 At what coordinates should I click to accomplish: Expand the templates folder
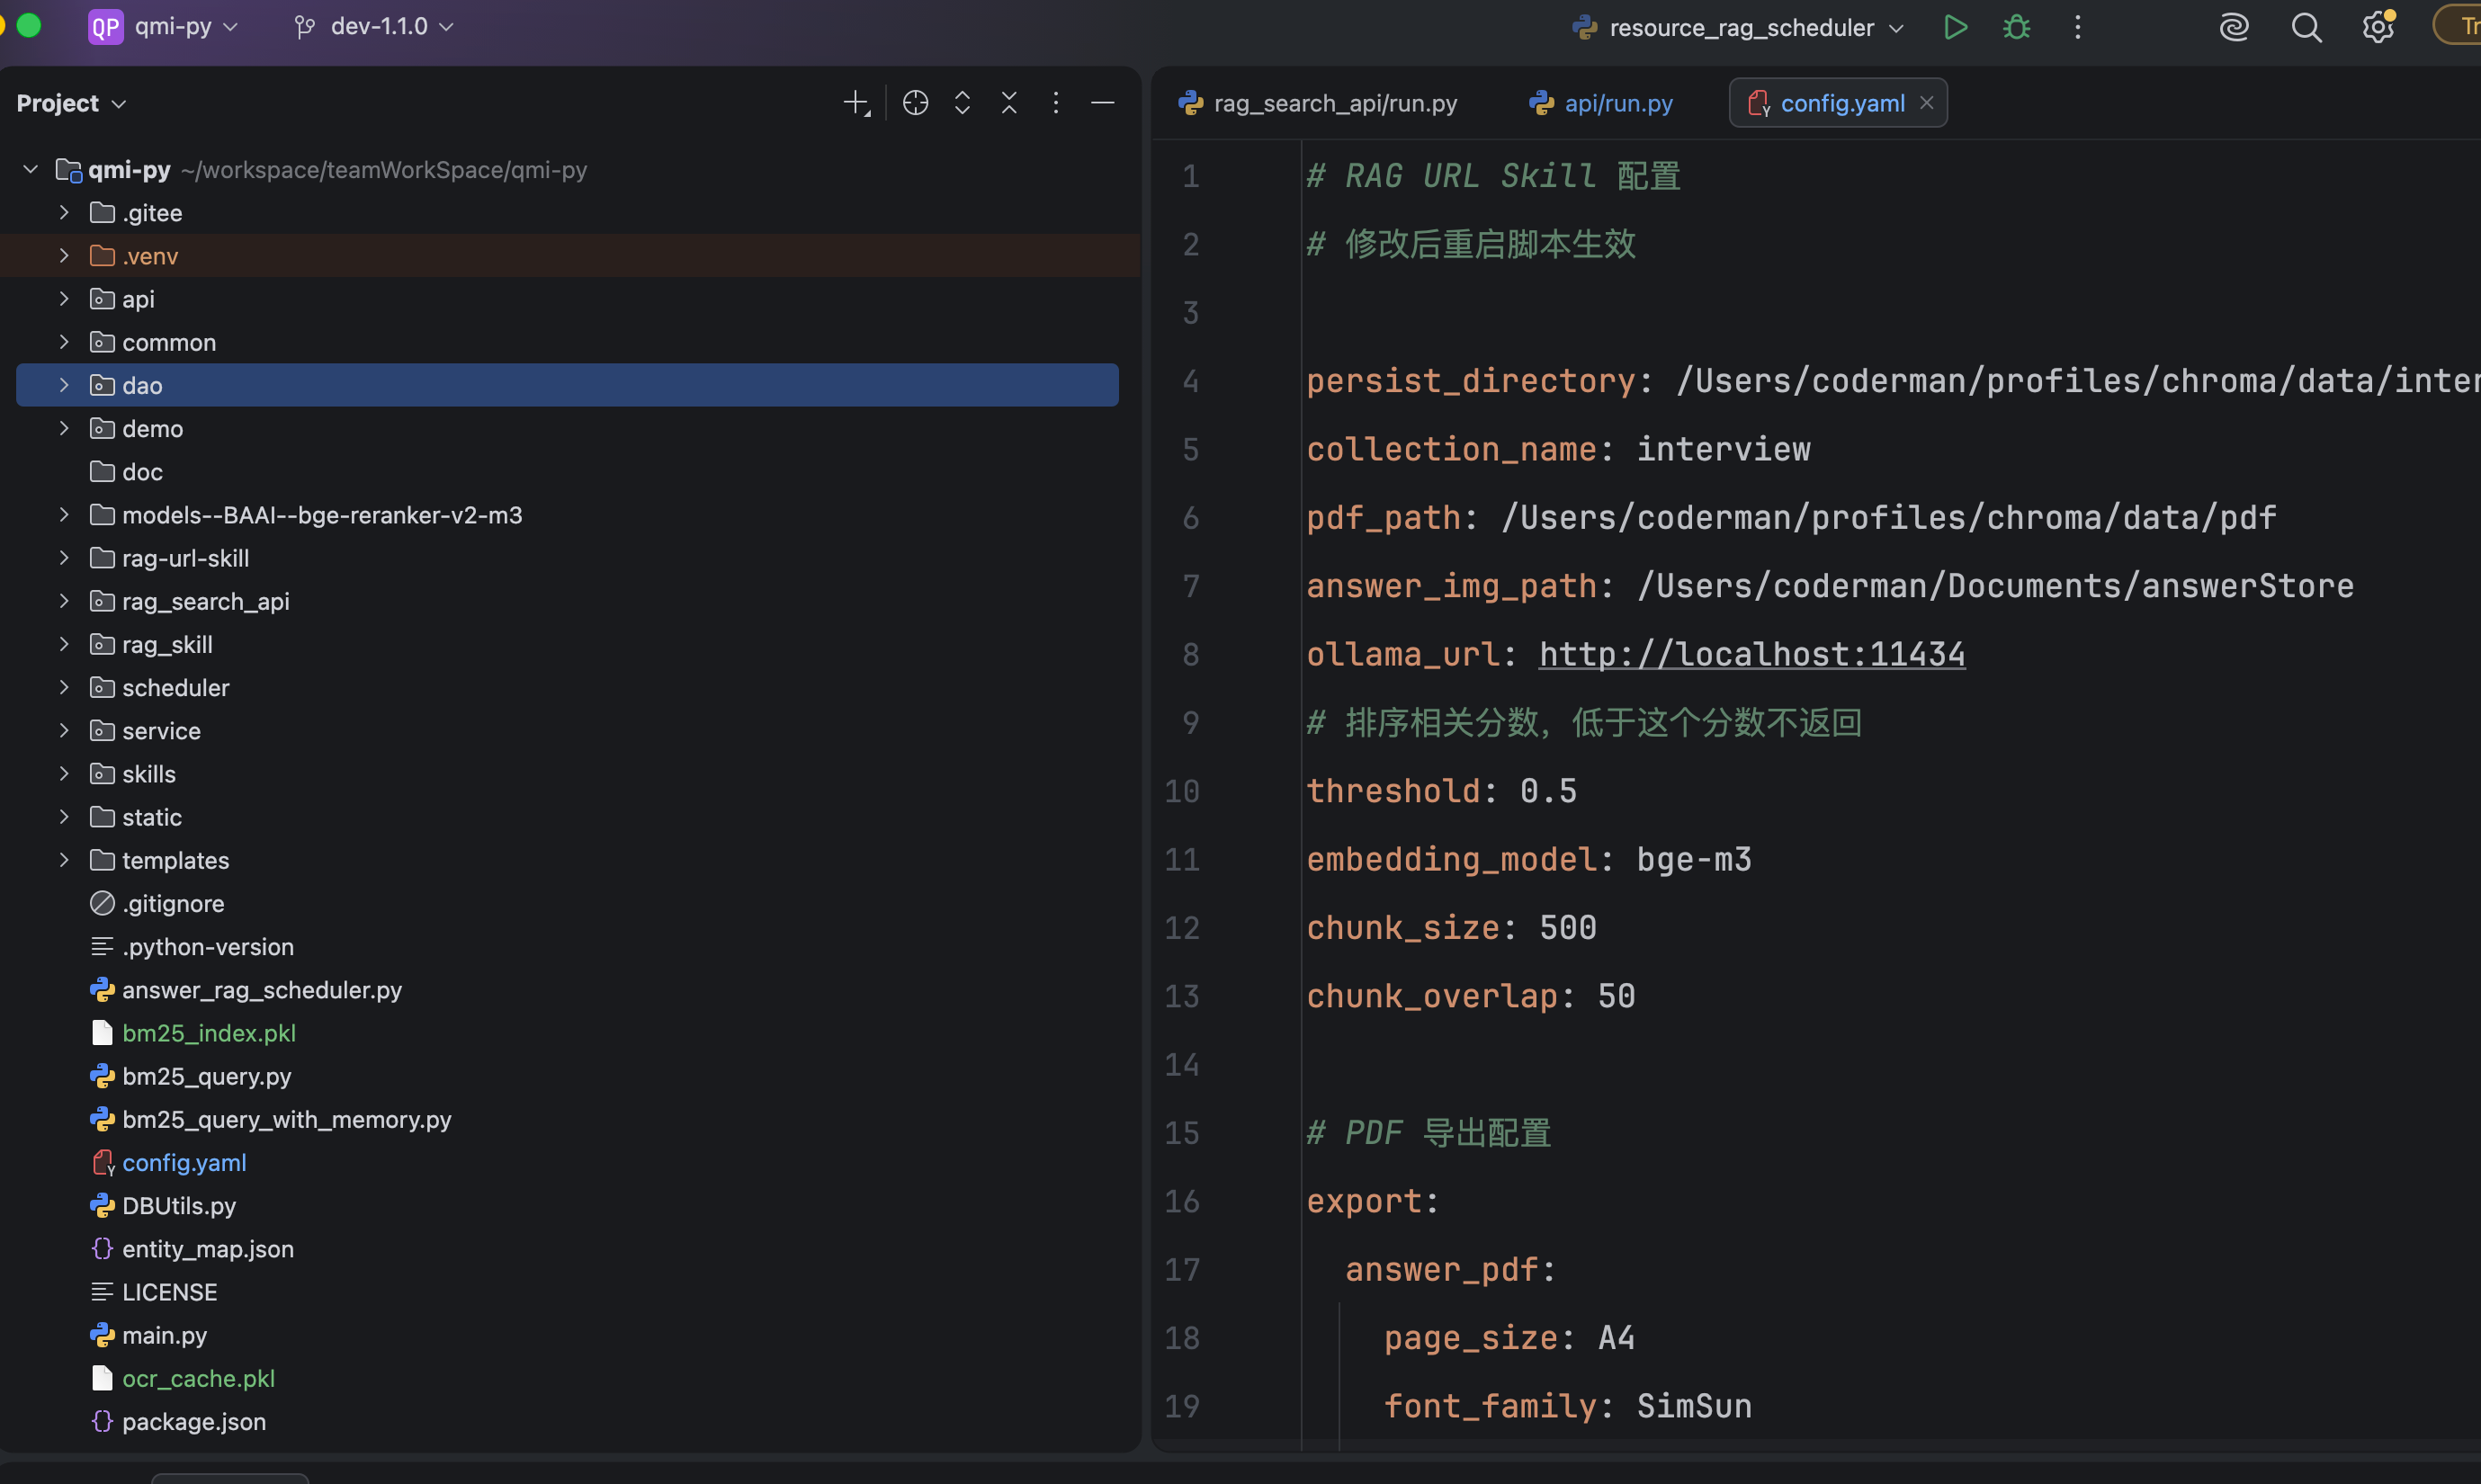pyautogui.click(x=64, y=860)
